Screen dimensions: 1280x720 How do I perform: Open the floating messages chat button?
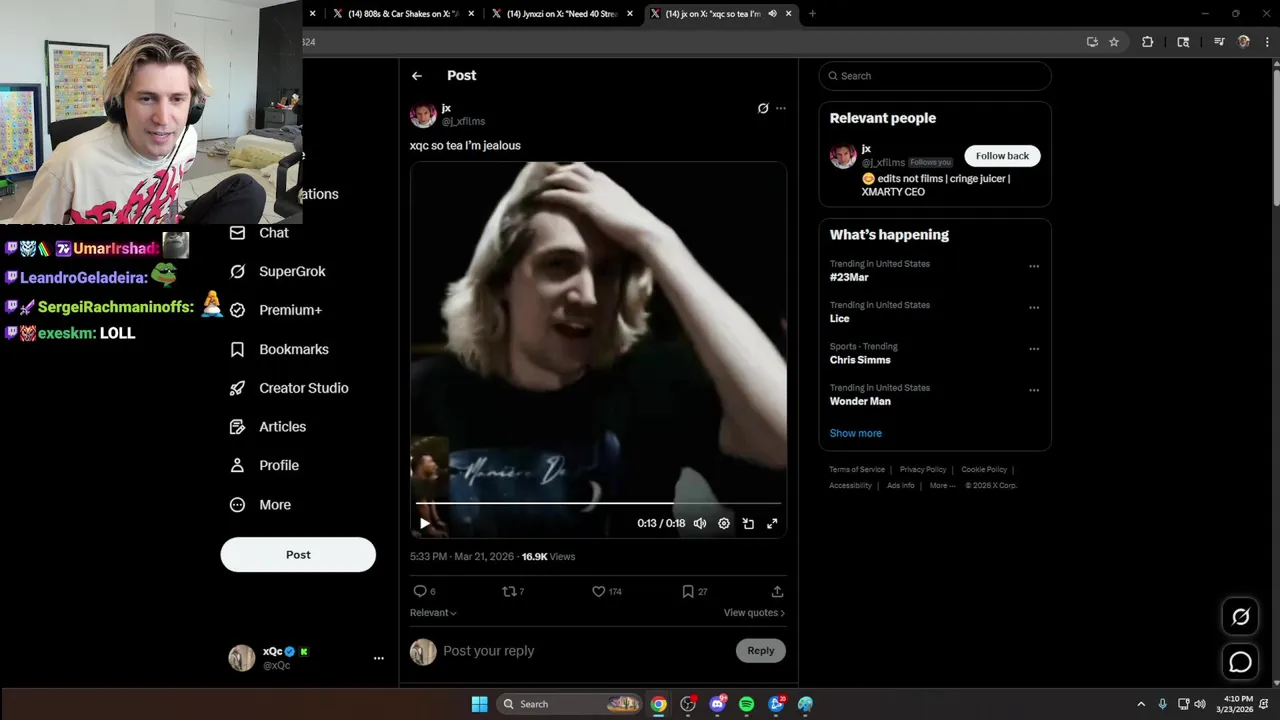[x=1241, y=662]
